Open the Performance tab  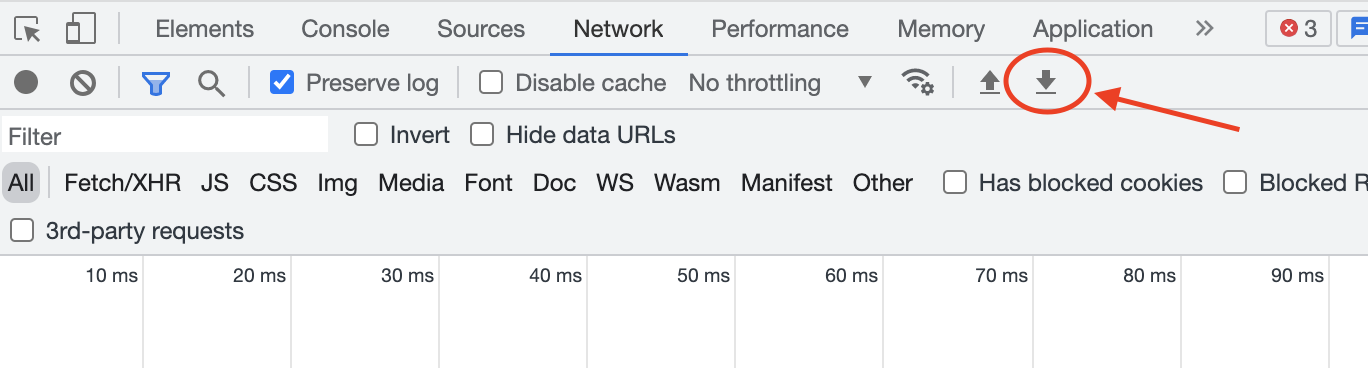(x=780, y=29)
